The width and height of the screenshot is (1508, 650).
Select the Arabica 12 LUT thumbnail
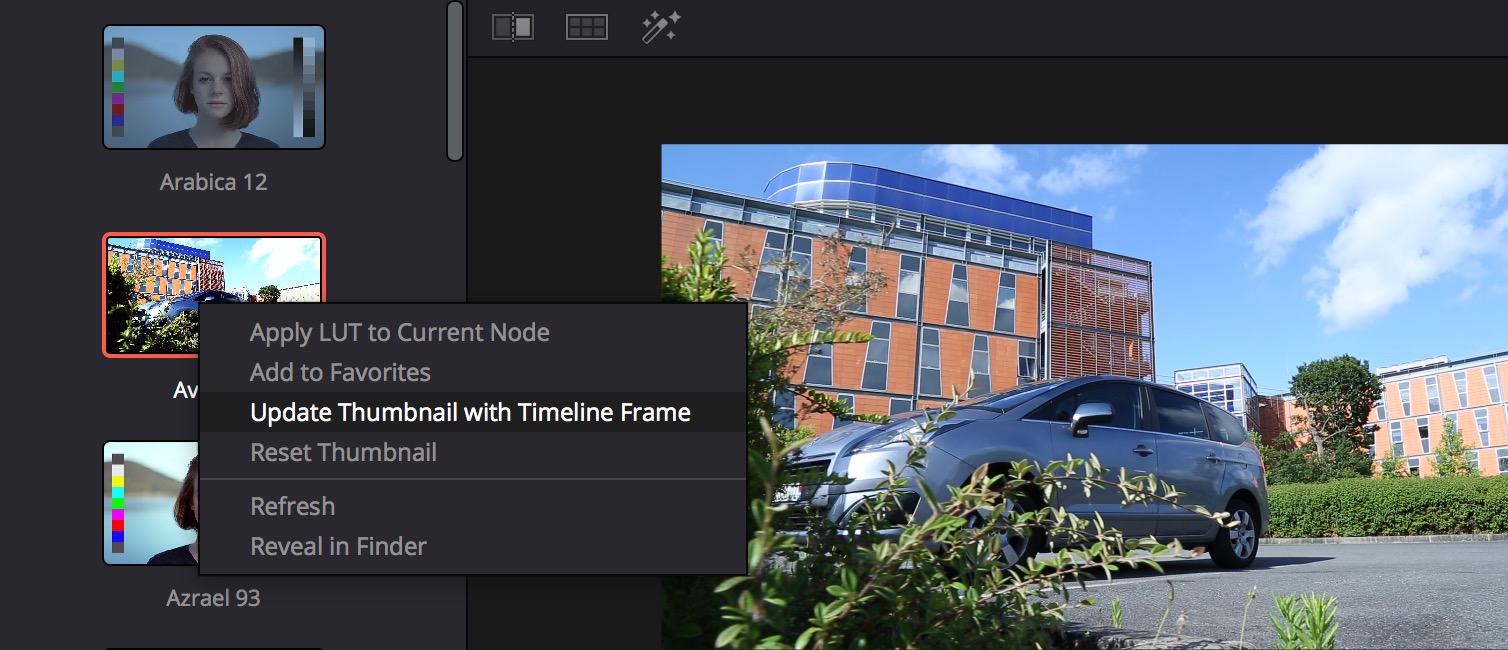click(214, 87)
